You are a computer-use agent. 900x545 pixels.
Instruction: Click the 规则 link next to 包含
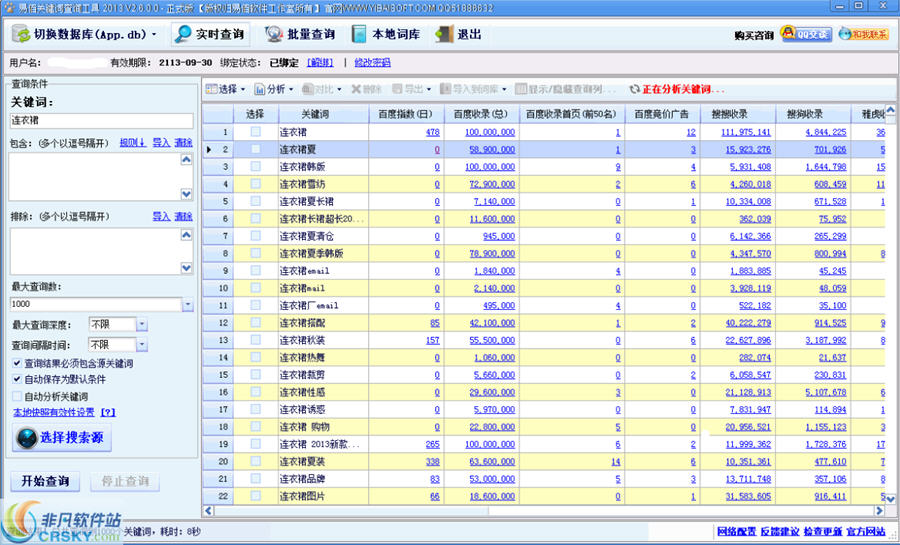(x=133, y=142)
